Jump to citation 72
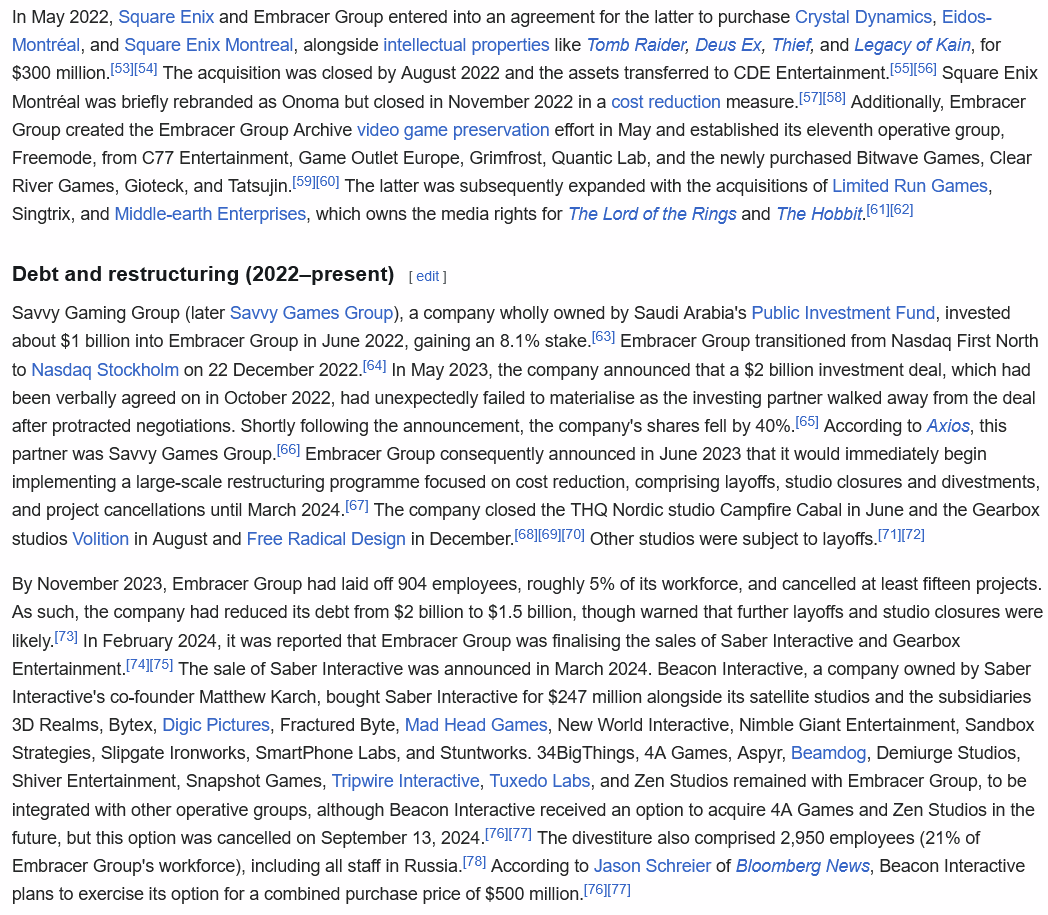Screen dimensions: 1048x915 [913, 534]
